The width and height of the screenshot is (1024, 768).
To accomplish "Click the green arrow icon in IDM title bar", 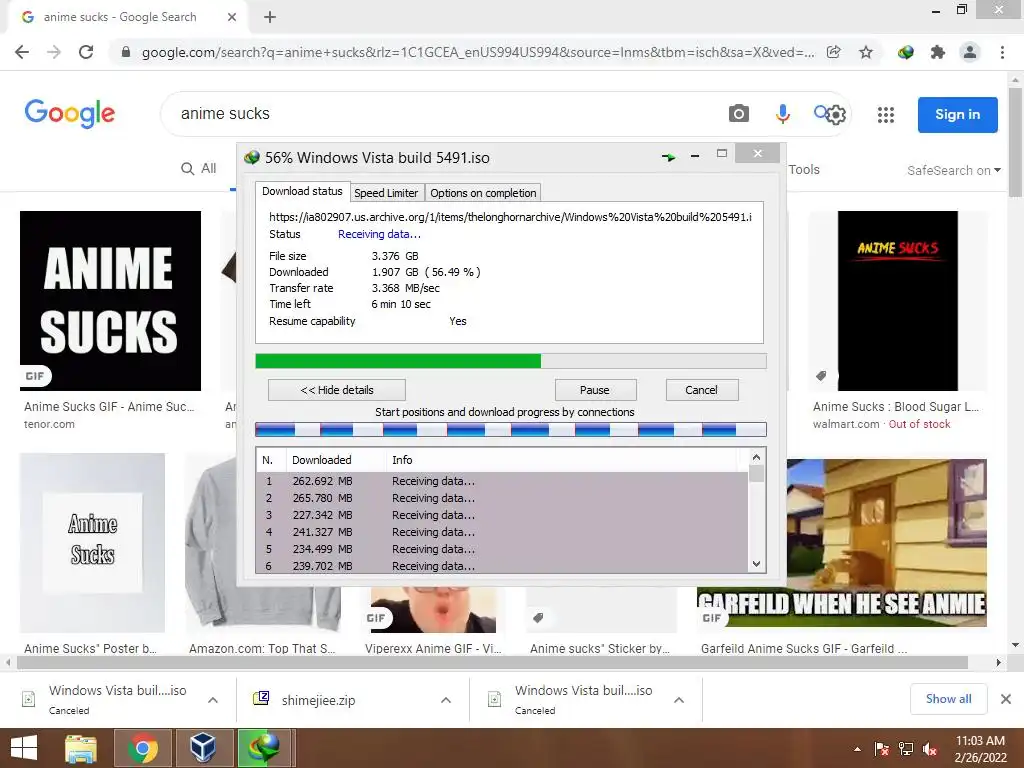I will pos(668,157).
